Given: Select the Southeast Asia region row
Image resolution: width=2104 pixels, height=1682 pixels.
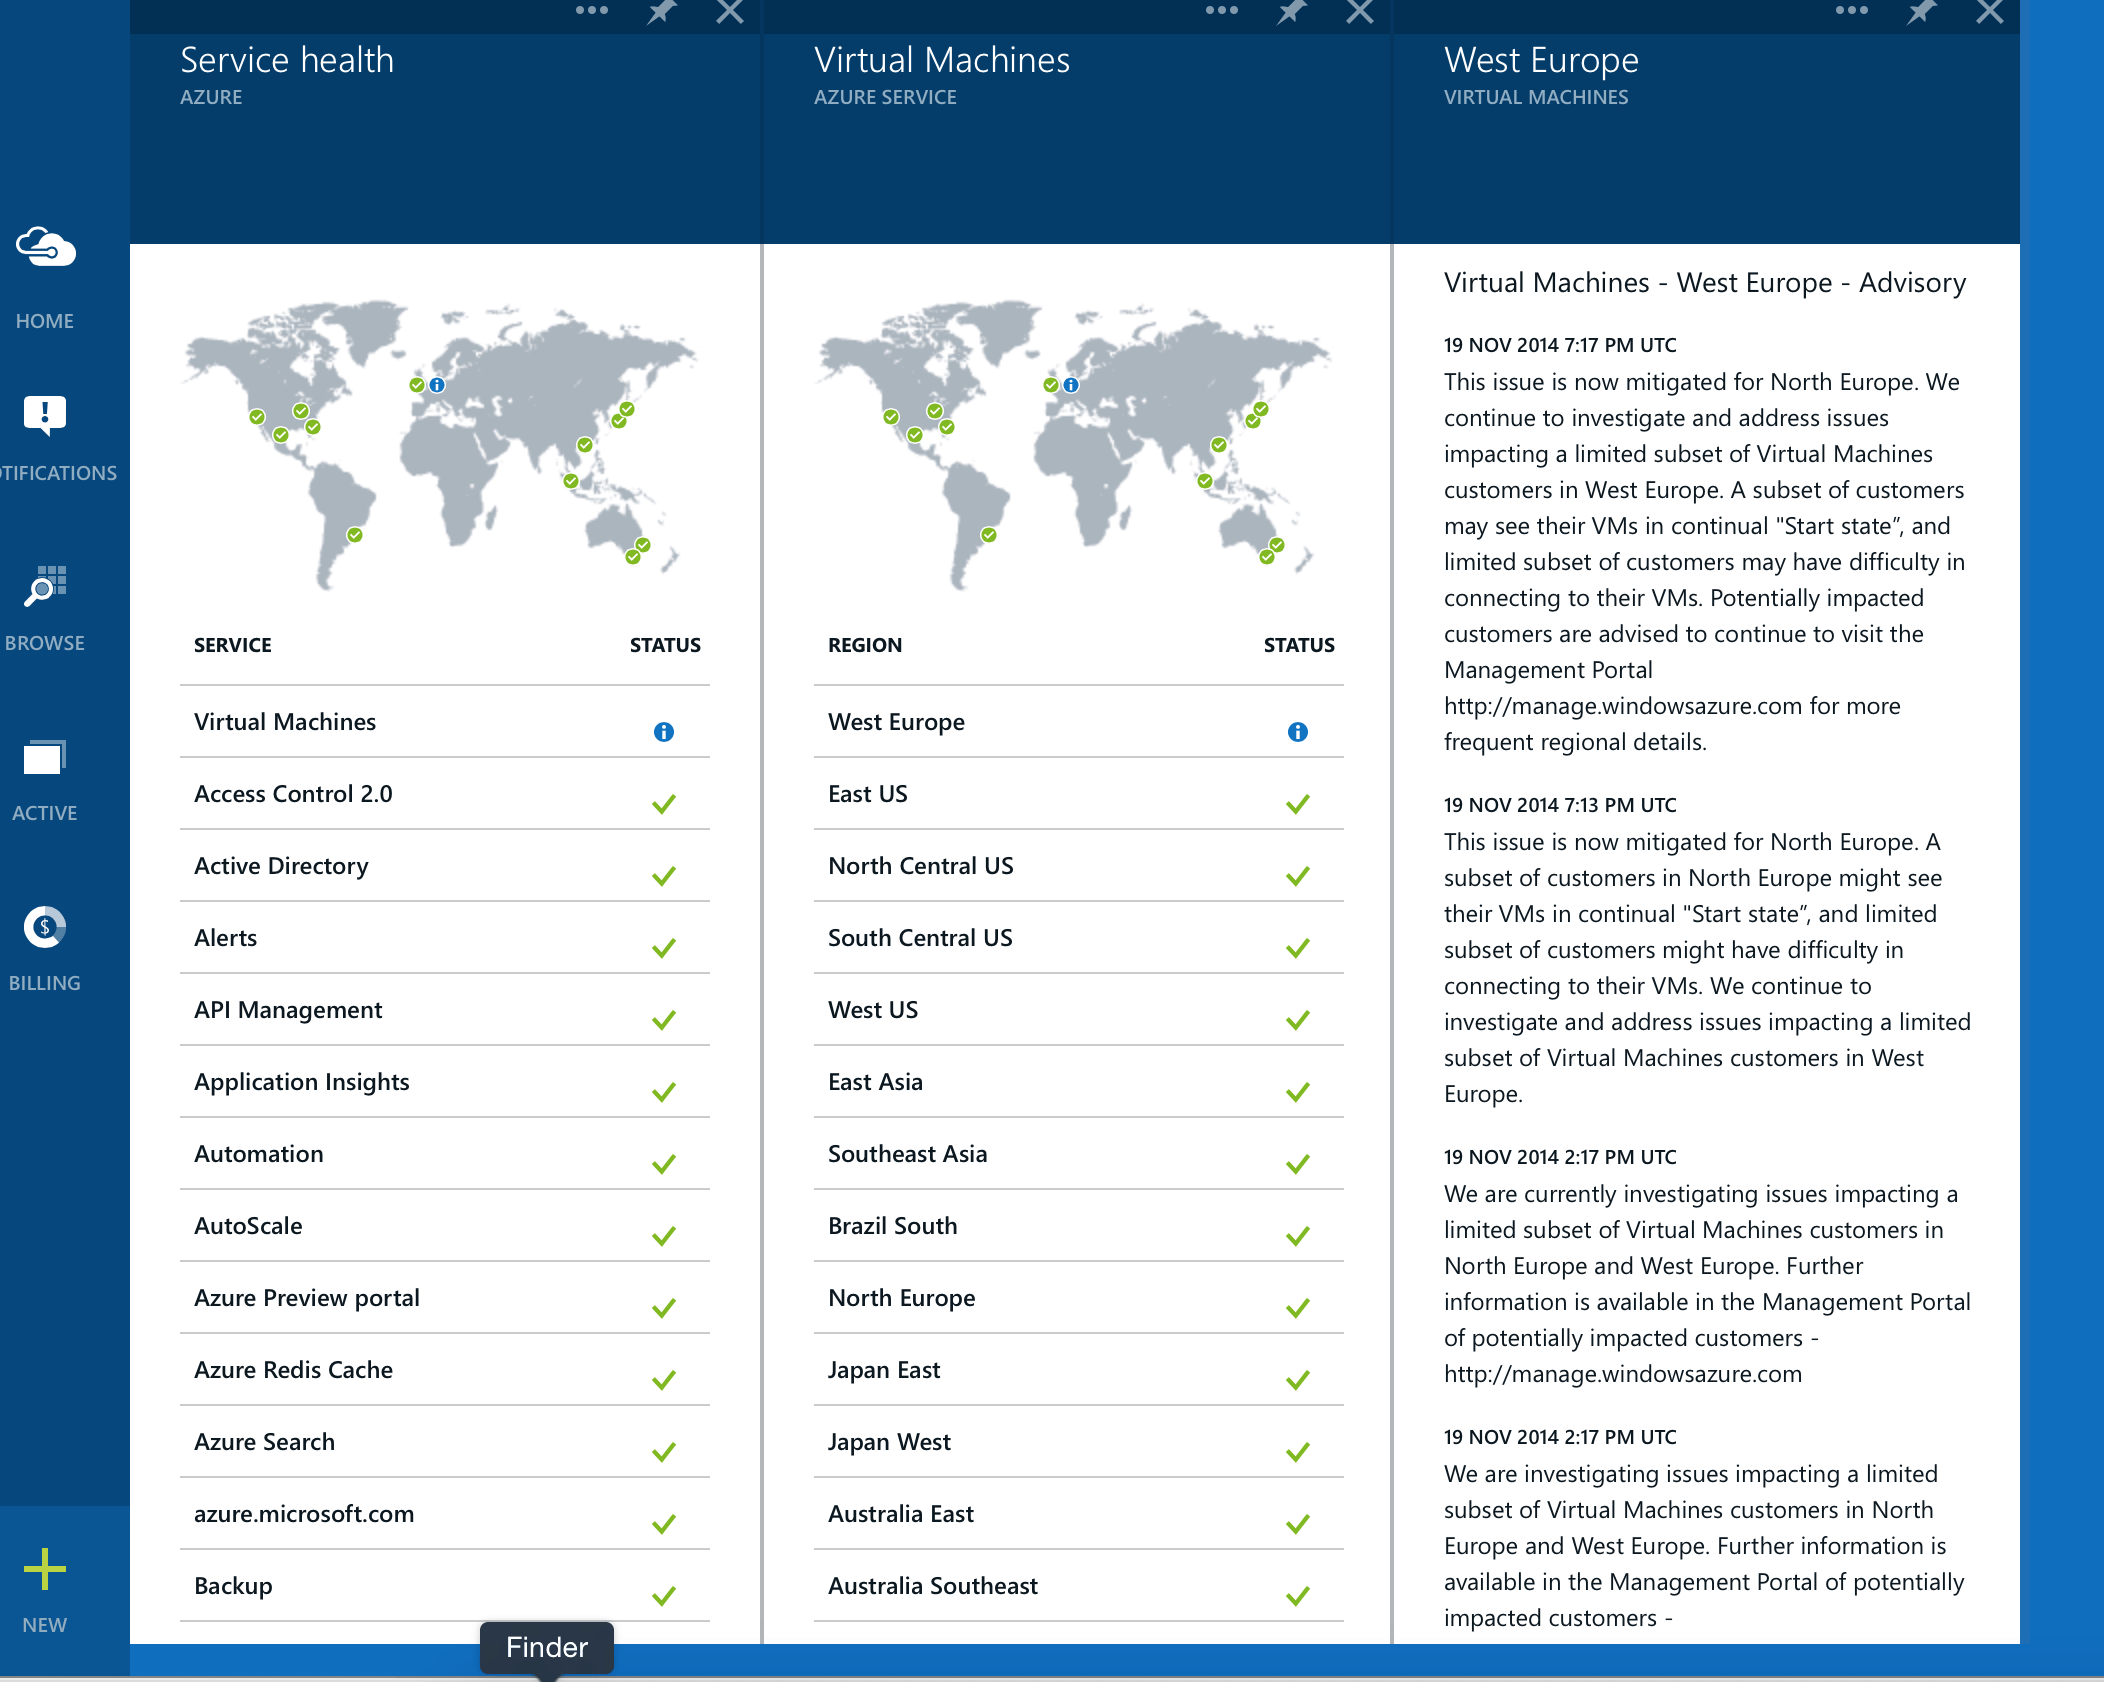Looking at the screenshot, I should (x=1079, y=1154).
